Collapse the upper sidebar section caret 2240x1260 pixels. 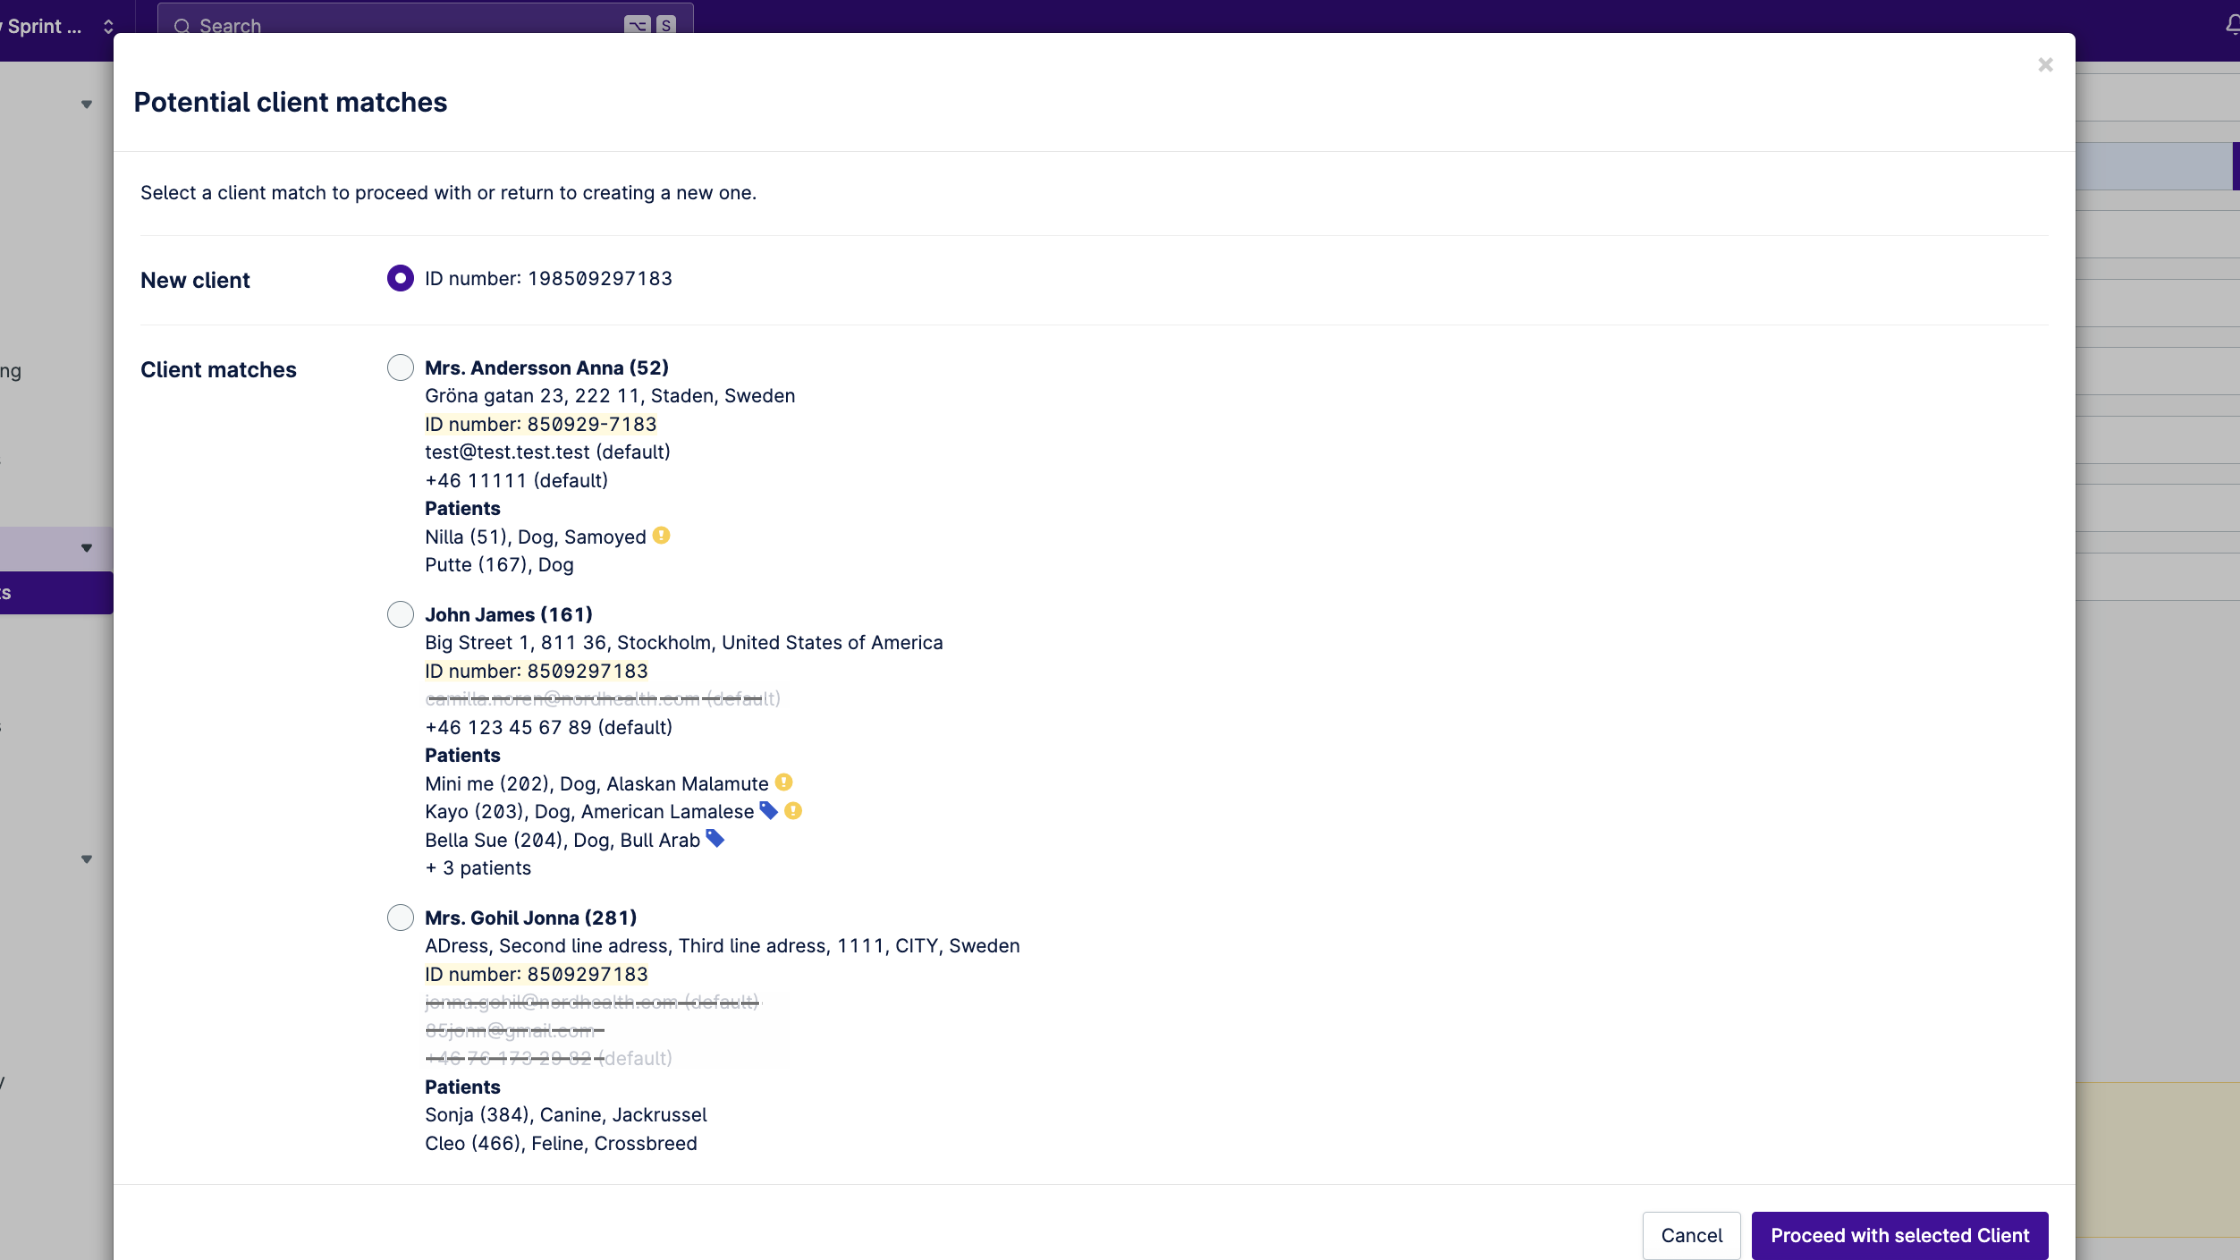point(86,104)
